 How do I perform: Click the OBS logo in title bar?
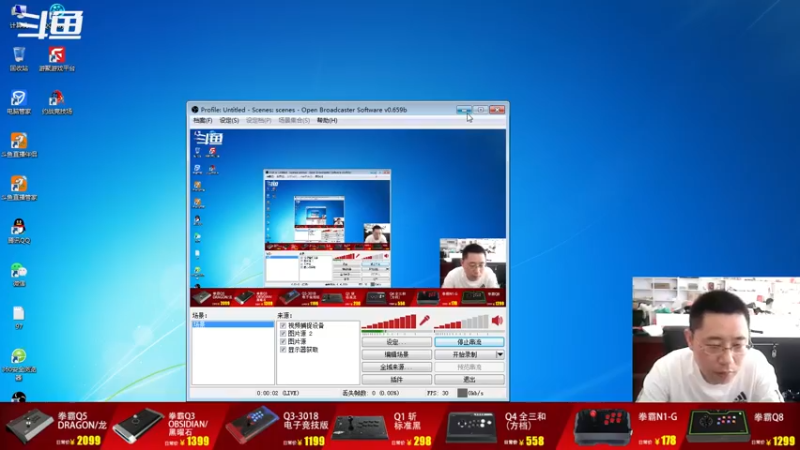point(195,110)
